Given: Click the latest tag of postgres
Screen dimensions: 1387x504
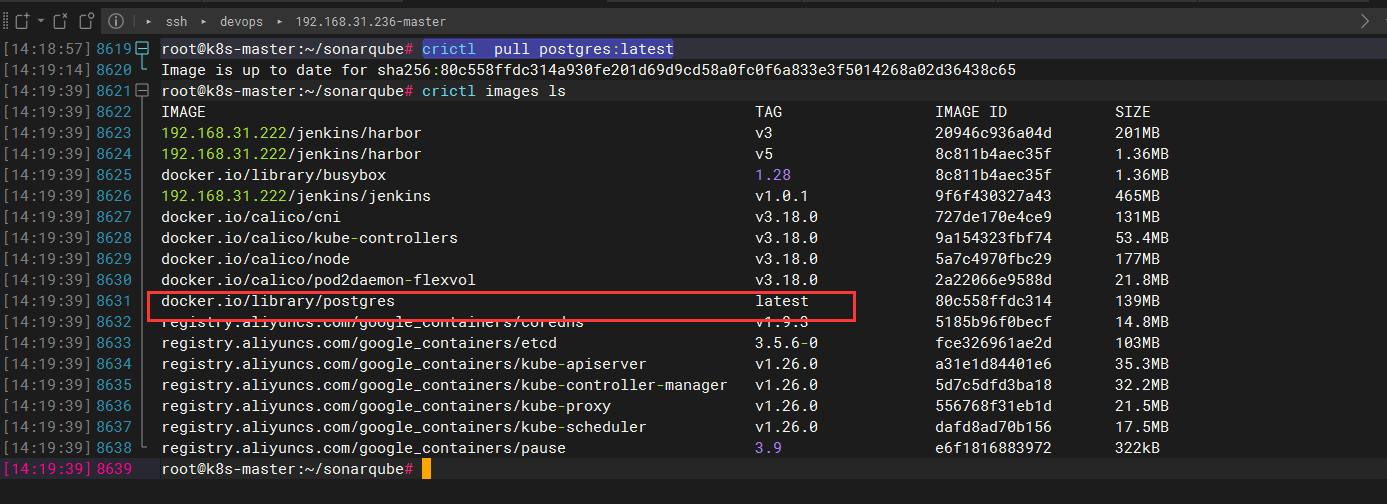Looking at the screenshot, I should point(782,301).
